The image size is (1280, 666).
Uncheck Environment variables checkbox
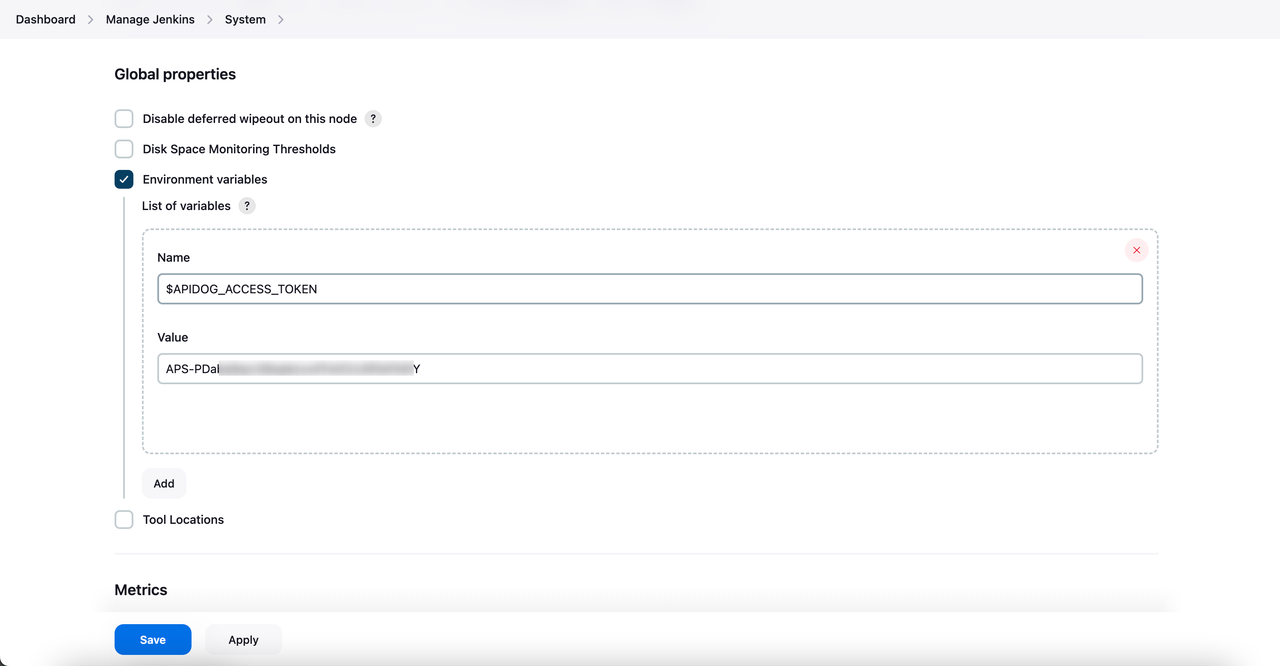pyautogui.click(x=124, y=179)
